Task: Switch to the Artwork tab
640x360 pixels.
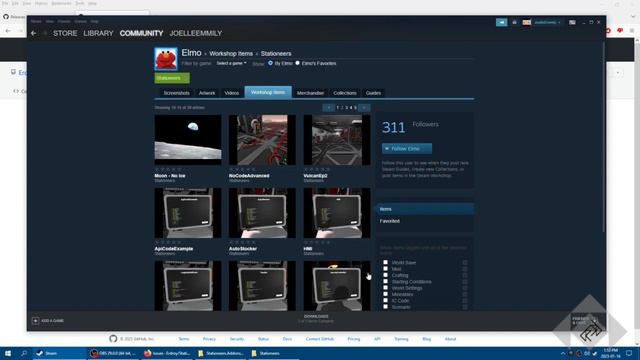Action: (x=207, y=93)
